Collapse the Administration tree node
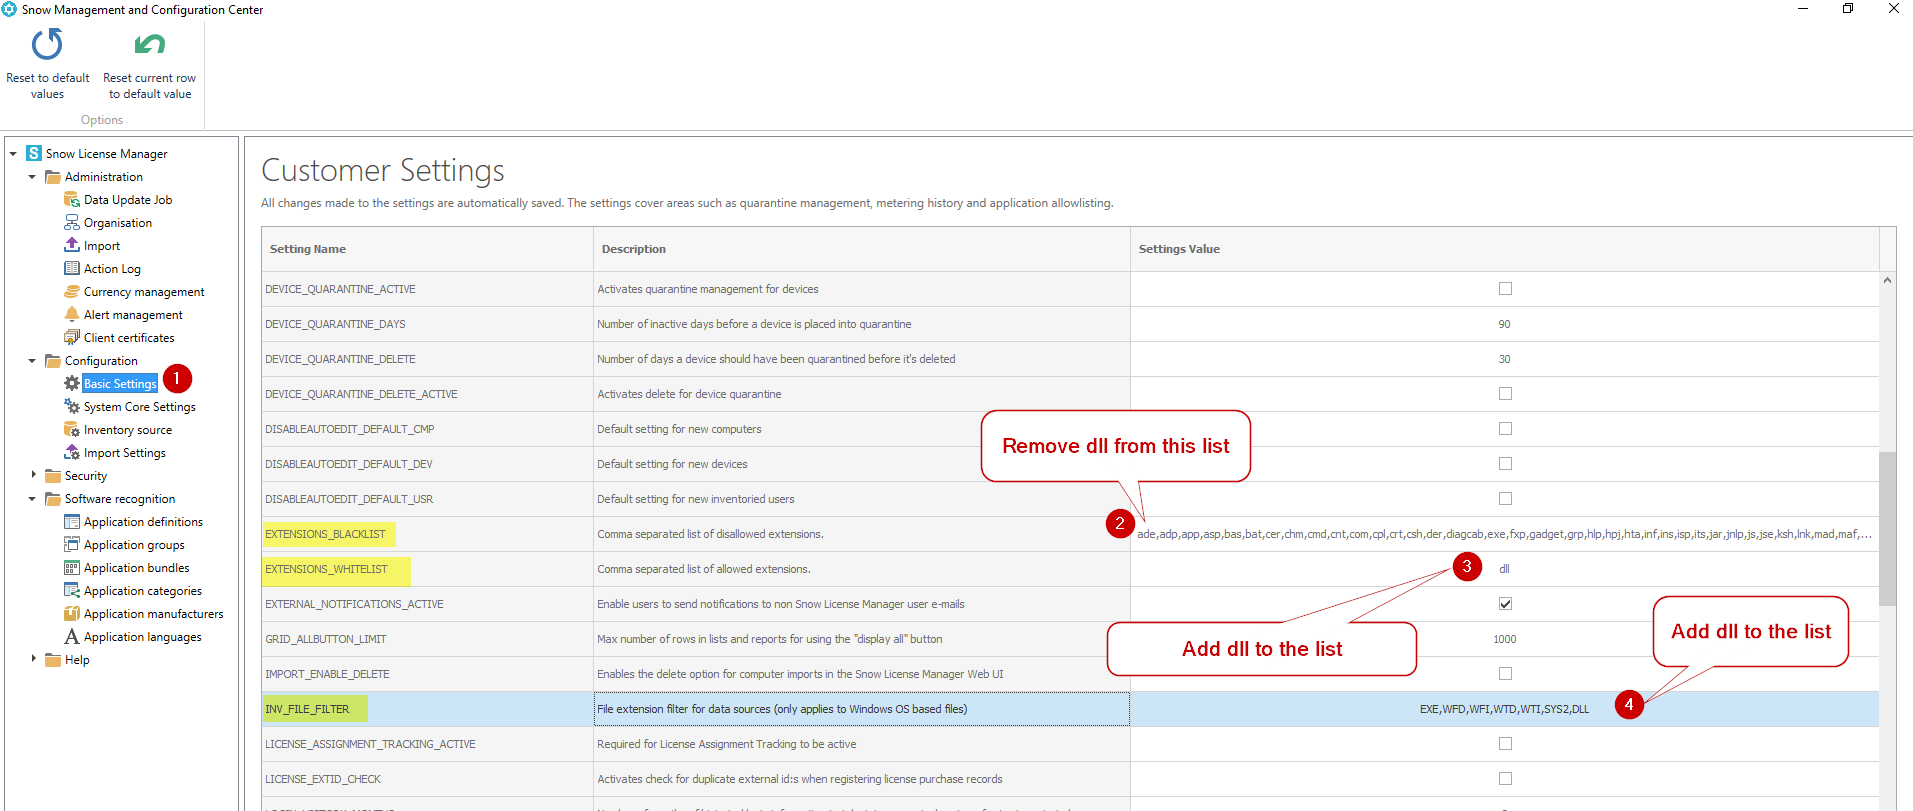The image size is (1913, 811). 33,177
